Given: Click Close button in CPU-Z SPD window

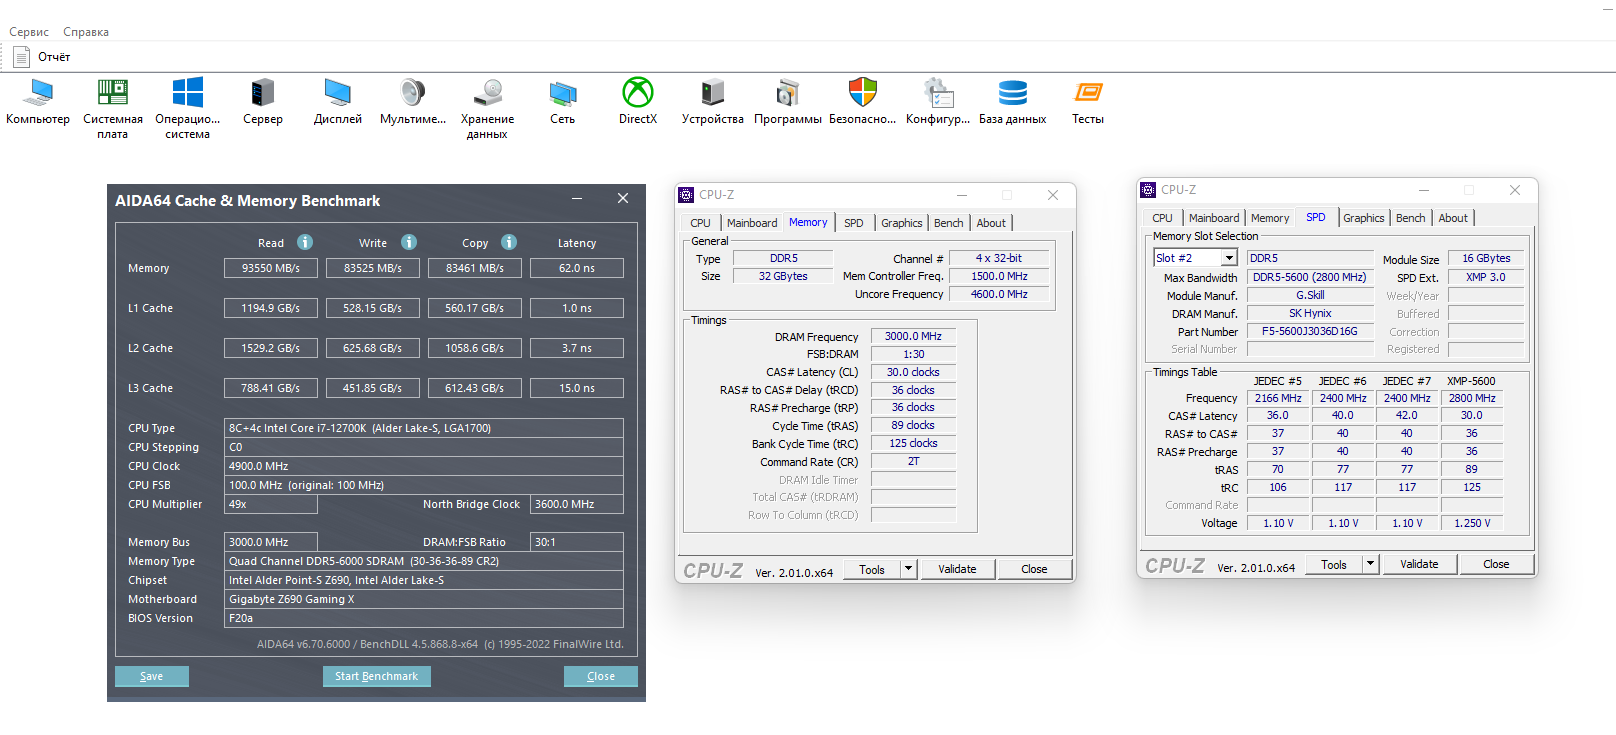Looking at the screenshot, I should point(1496,564).
